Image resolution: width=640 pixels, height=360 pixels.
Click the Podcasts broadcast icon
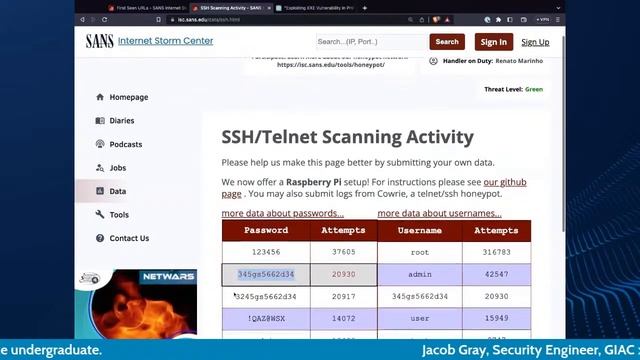click(x=100, y=144)
